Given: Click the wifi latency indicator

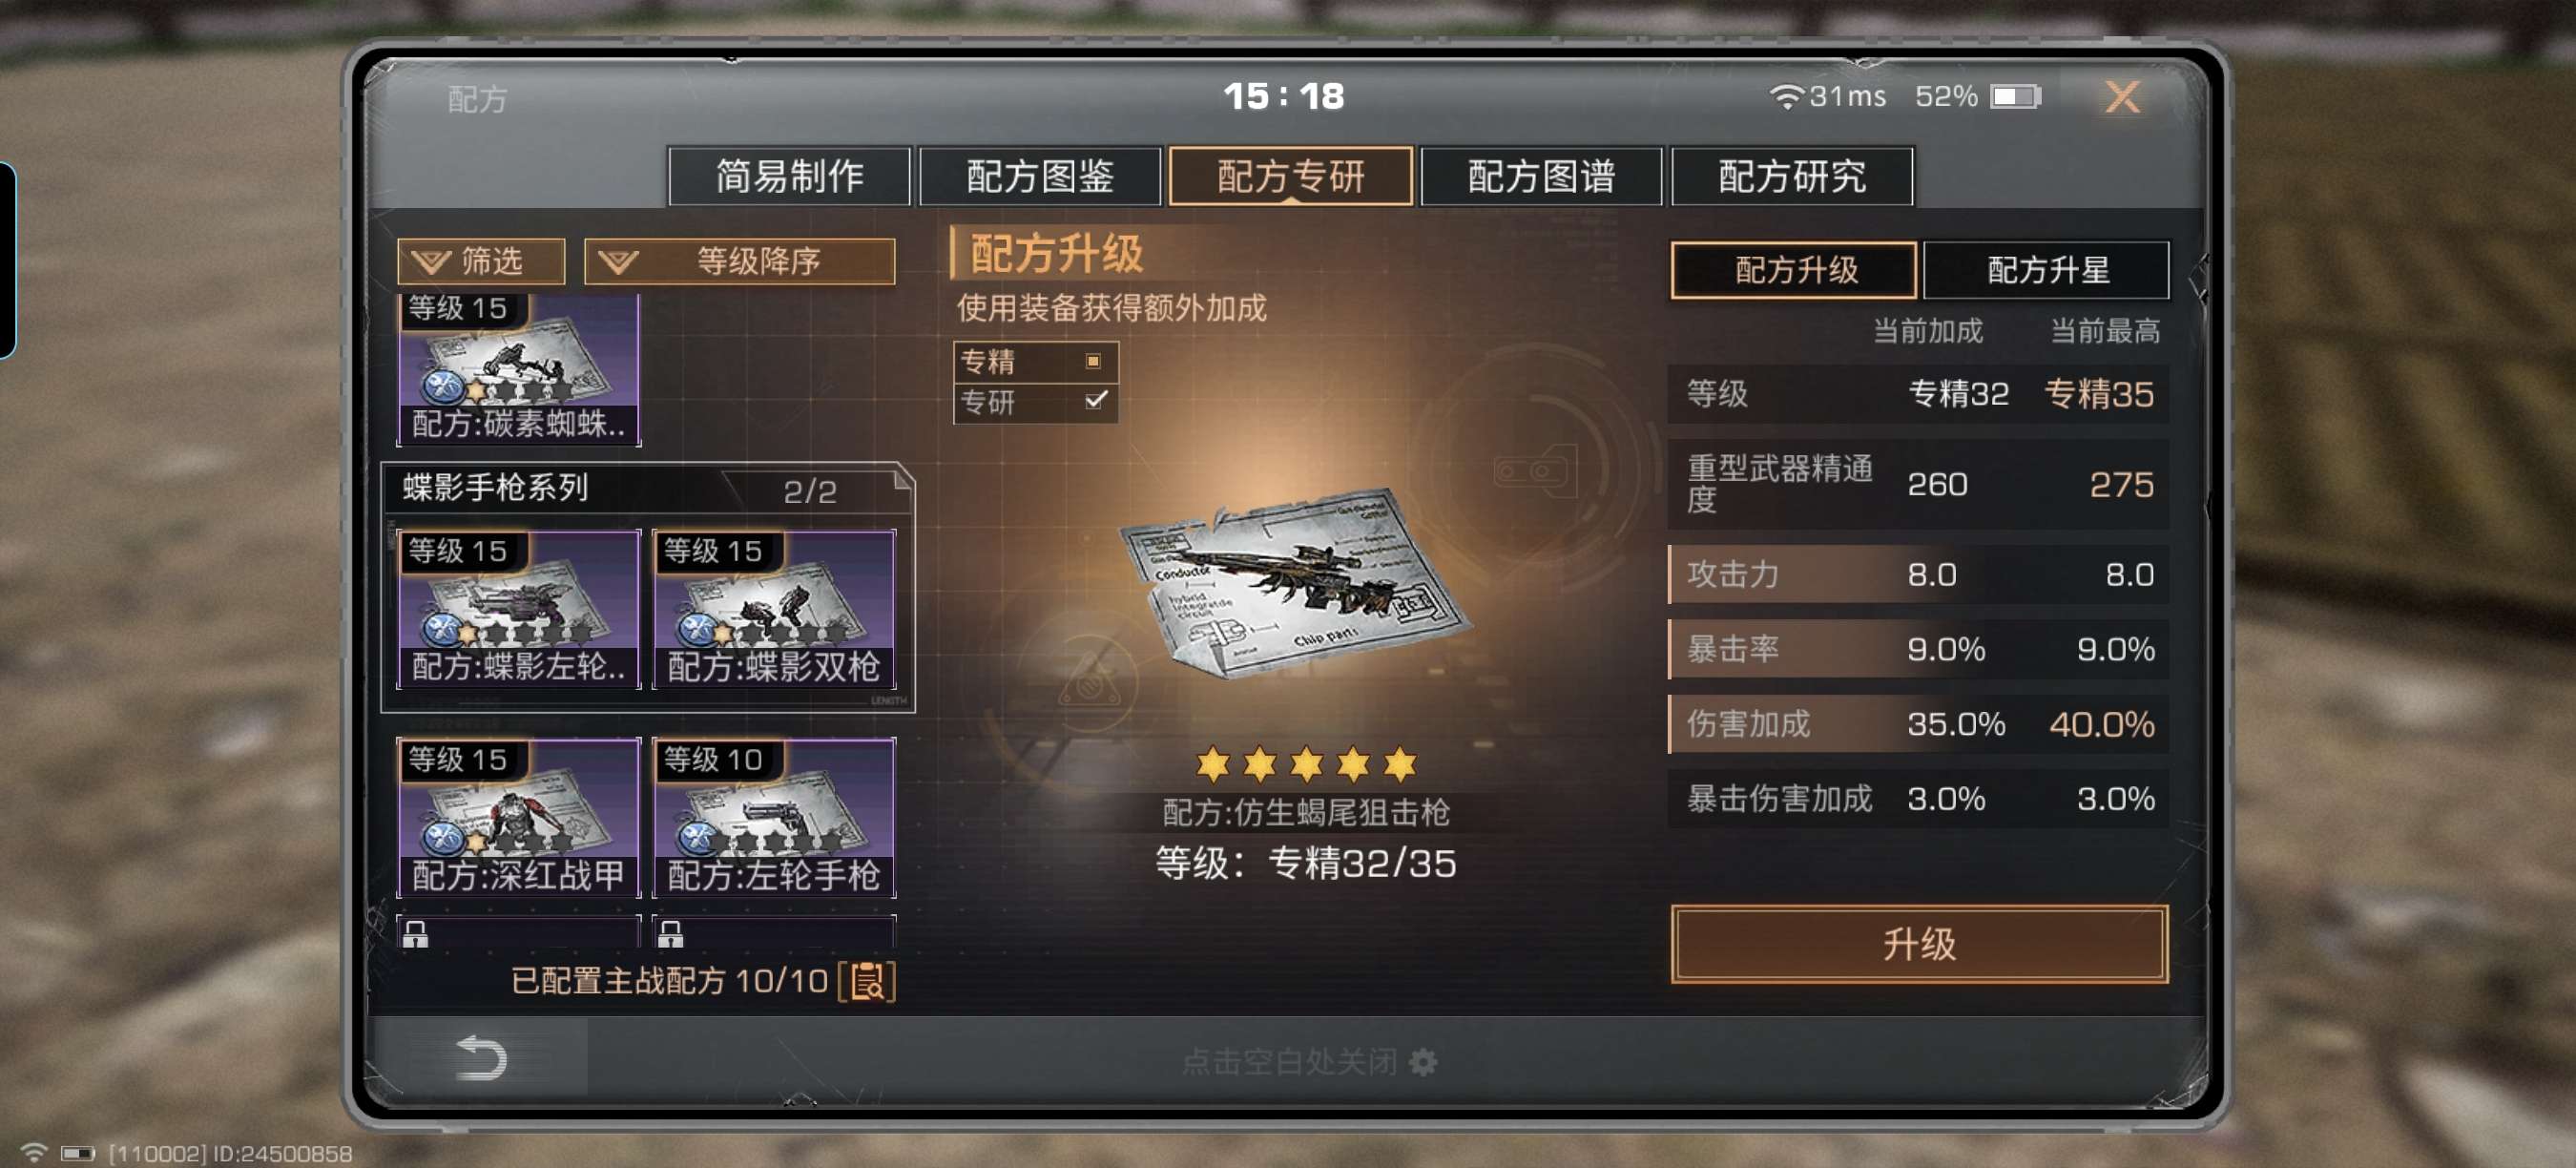Looking at the screenshot, I should 1827,96.
